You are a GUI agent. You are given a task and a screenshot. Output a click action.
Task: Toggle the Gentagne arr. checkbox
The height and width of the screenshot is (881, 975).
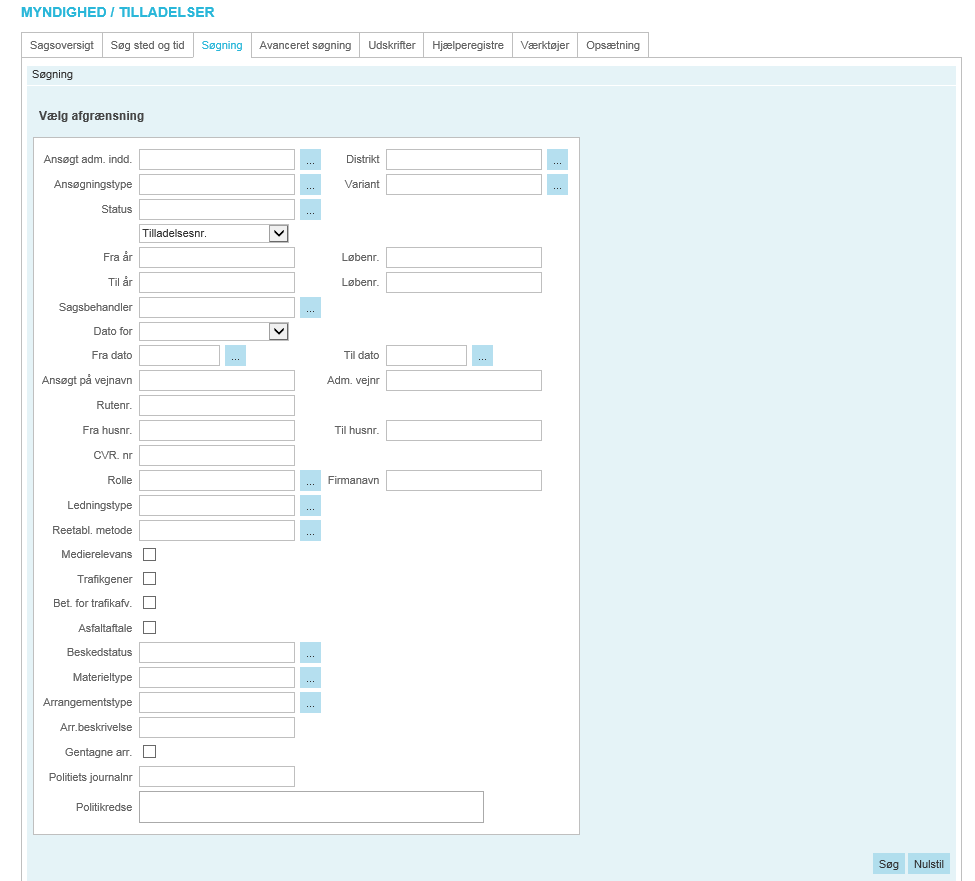click(x=150, y=752)
